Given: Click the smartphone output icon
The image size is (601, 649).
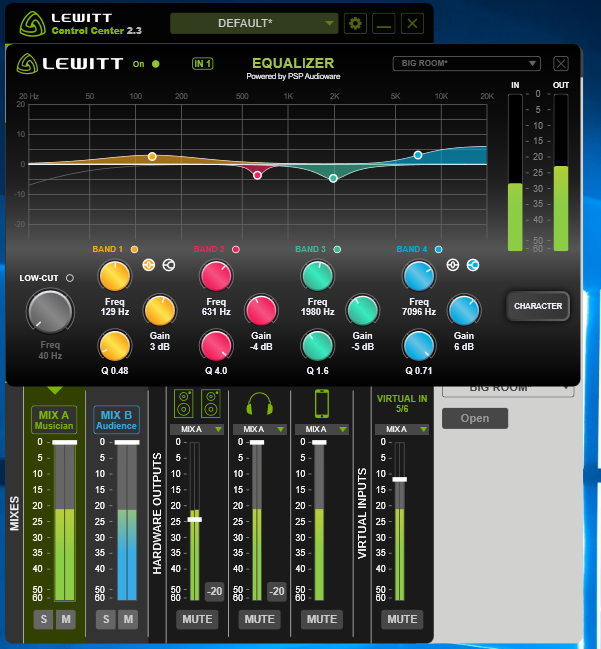Looking at the screenshot, I should (x=322, y=403).
